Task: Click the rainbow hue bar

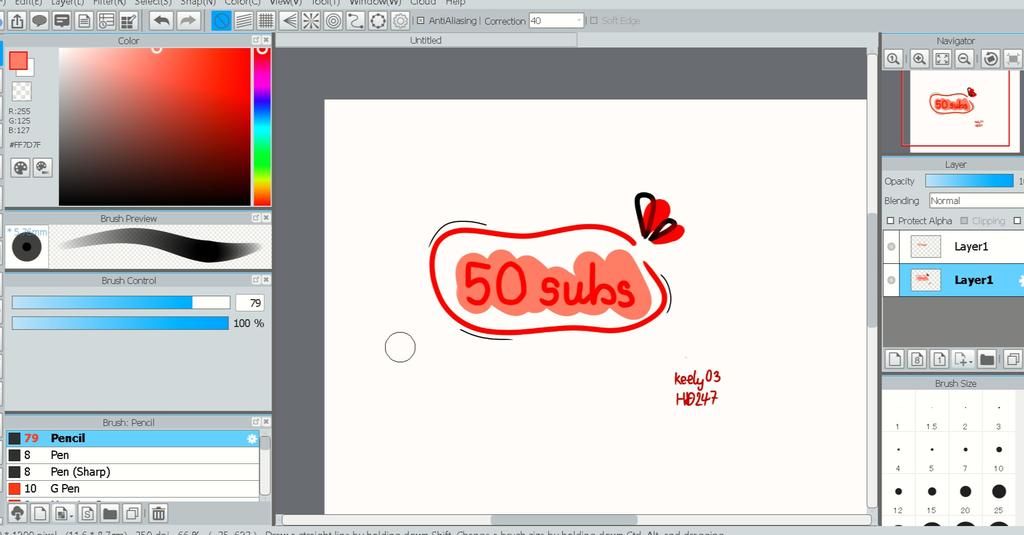Action: 262,127
